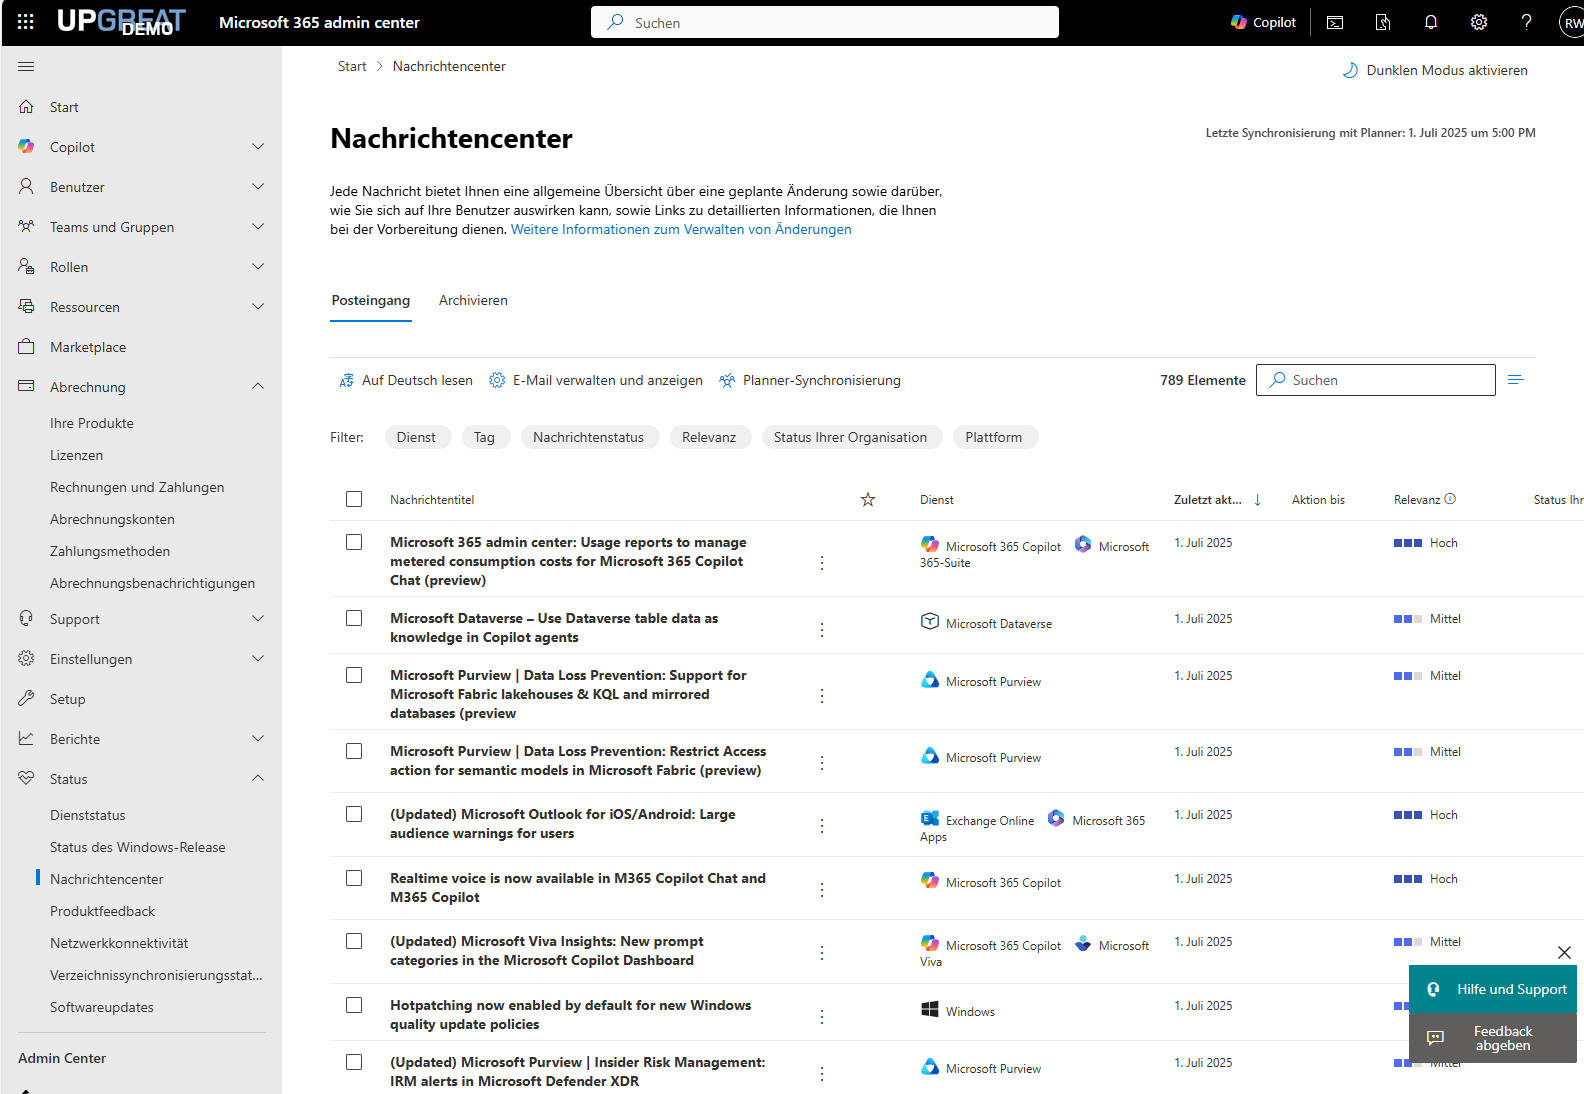Open more options for Viva Insights message
1584x1094 pixels.
pyautogui.click(x=822, y=953)
